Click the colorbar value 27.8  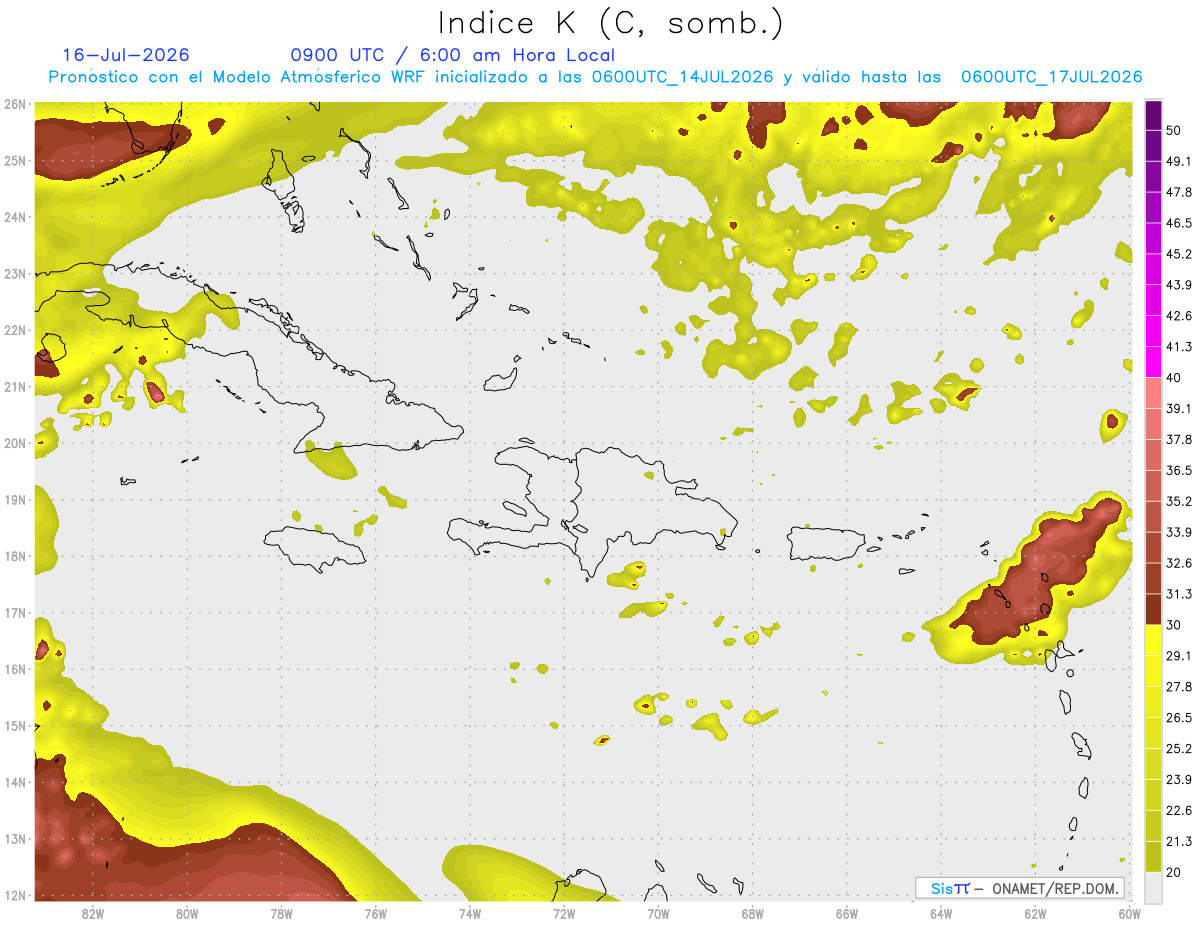pyautogui.click(x=1180, y=687)
